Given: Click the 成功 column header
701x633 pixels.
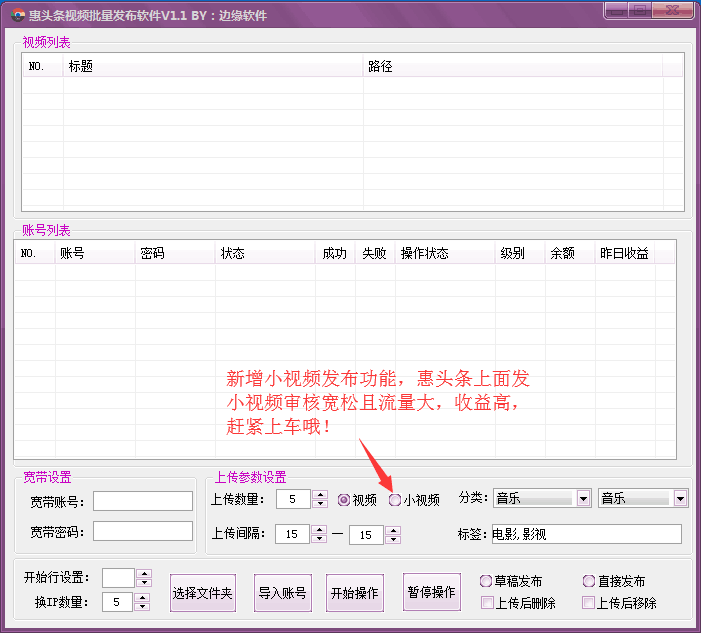Looking at the screenshot, I should pos(335,253).
